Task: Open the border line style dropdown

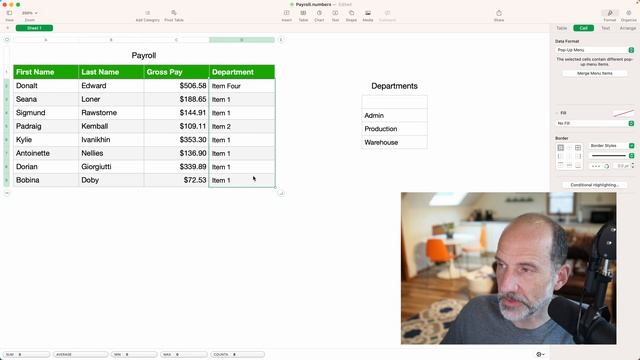Action: point(611,156)
